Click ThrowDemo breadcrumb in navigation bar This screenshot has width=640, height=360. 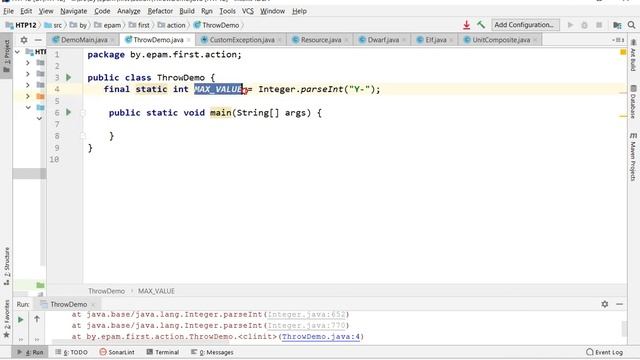pyautogui.click(x=217, y=25)
